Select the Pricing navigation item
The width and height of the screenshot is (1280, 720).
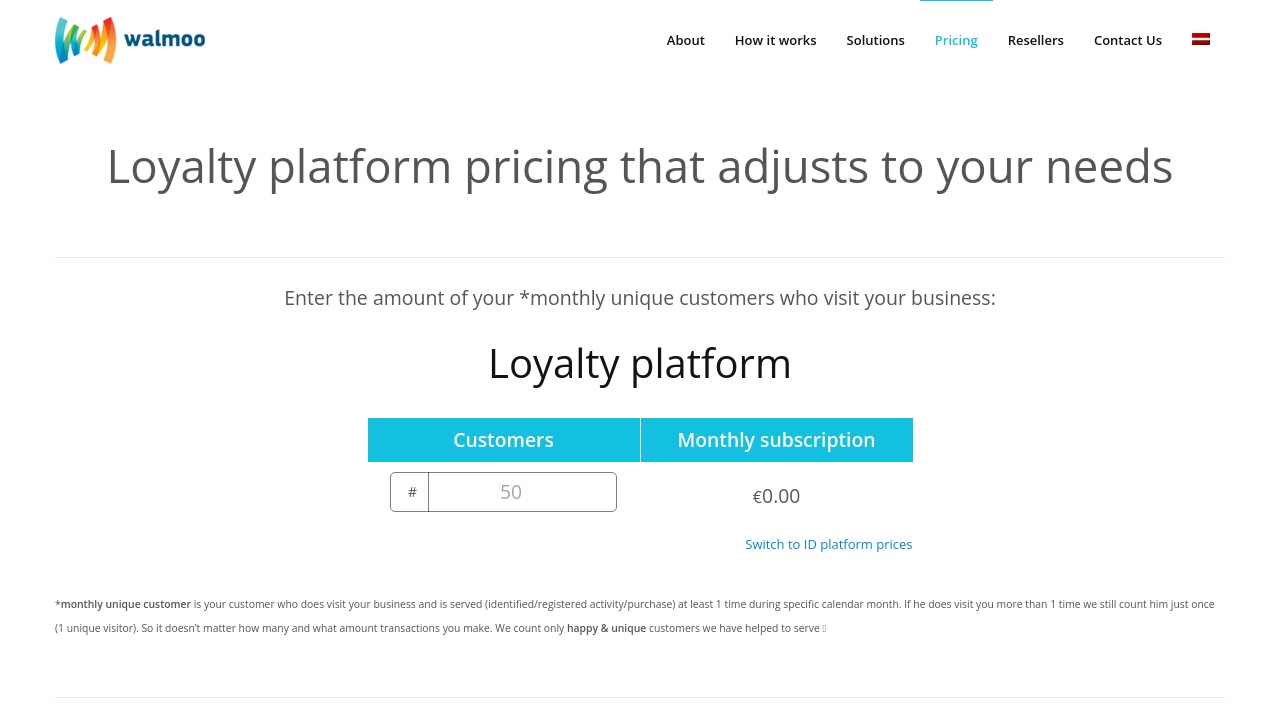coord(956,40)
